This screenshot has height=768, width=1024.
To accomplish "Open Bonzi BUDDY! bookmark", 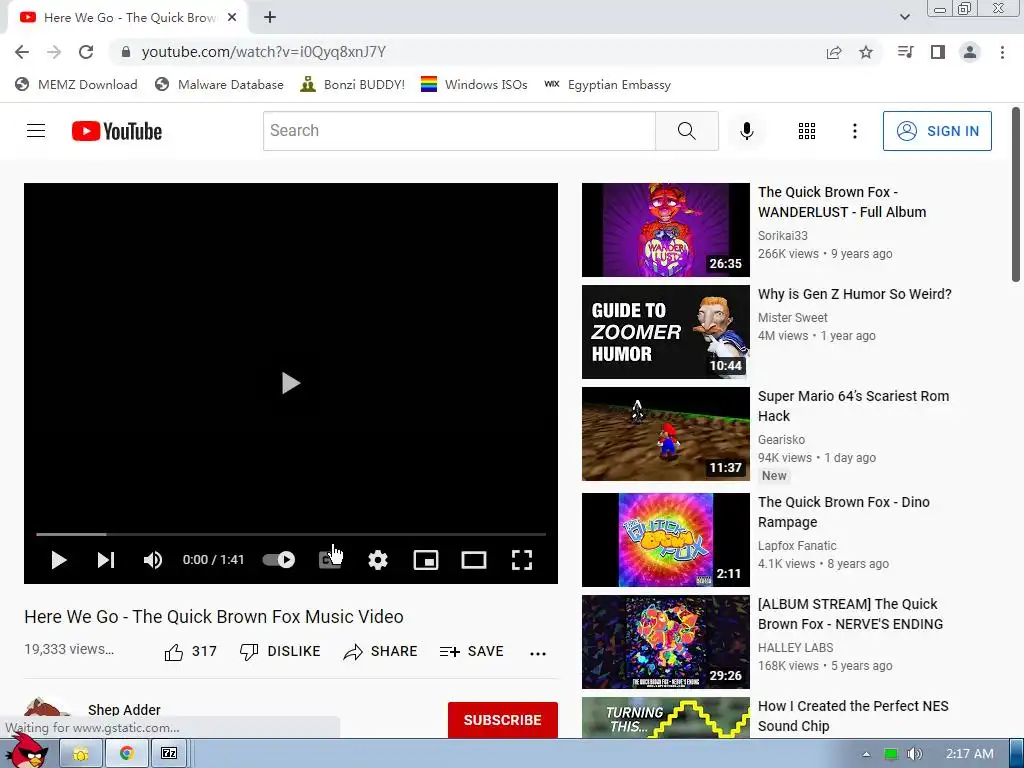I will (353, 84).
